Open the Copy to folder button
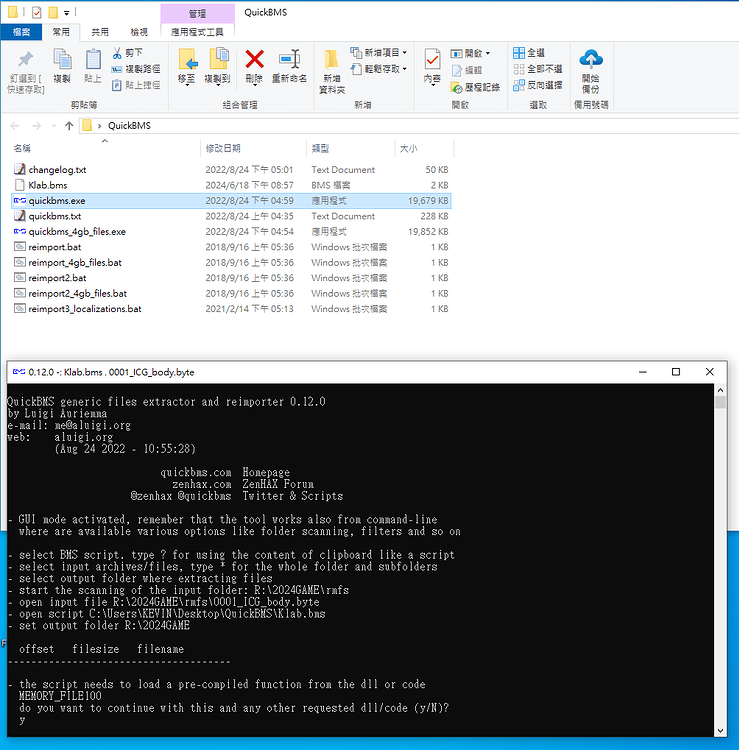Screen dimensions: 739x750 [218, 66]
